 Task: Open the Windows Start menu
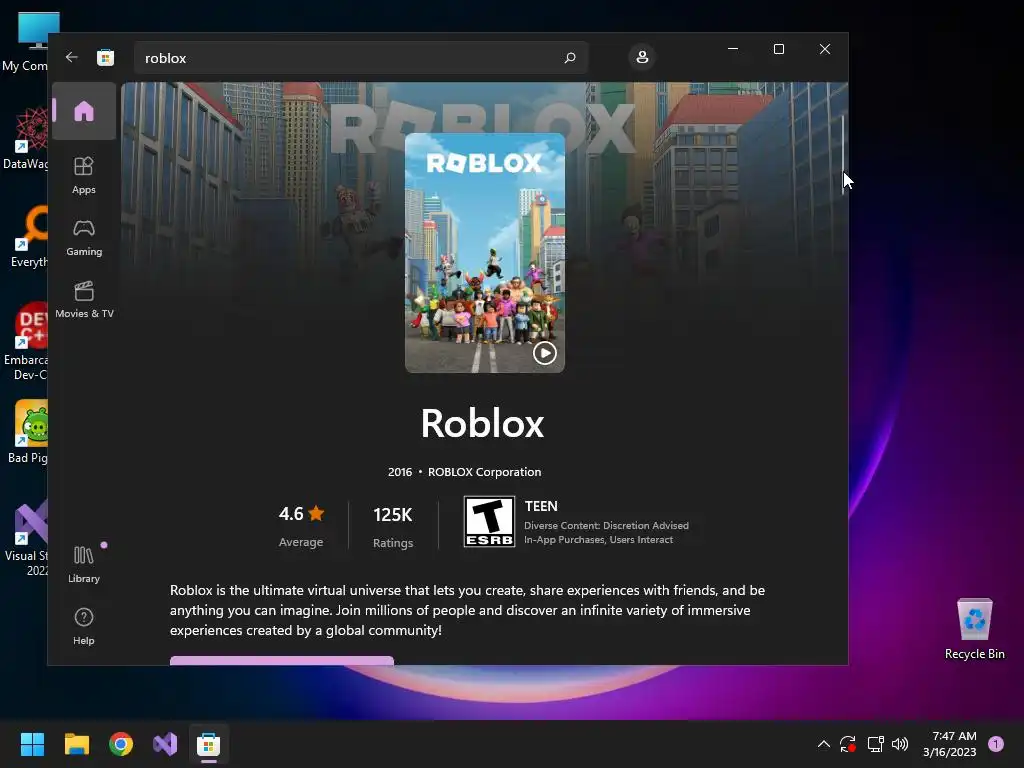(x=32, y=744)
